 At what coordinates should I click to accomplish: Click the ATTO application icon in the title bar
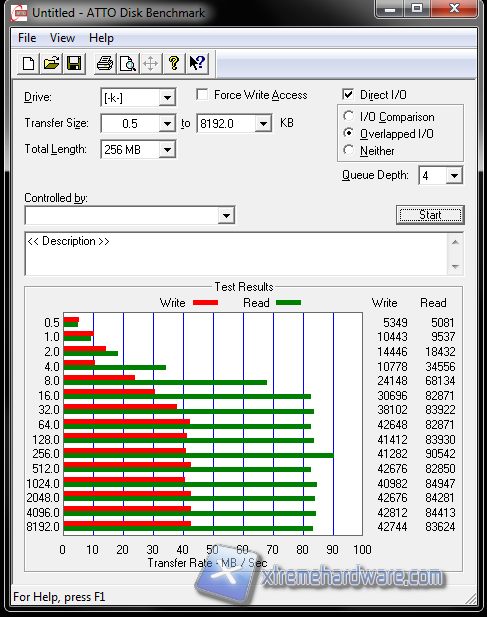coord(19,13)
